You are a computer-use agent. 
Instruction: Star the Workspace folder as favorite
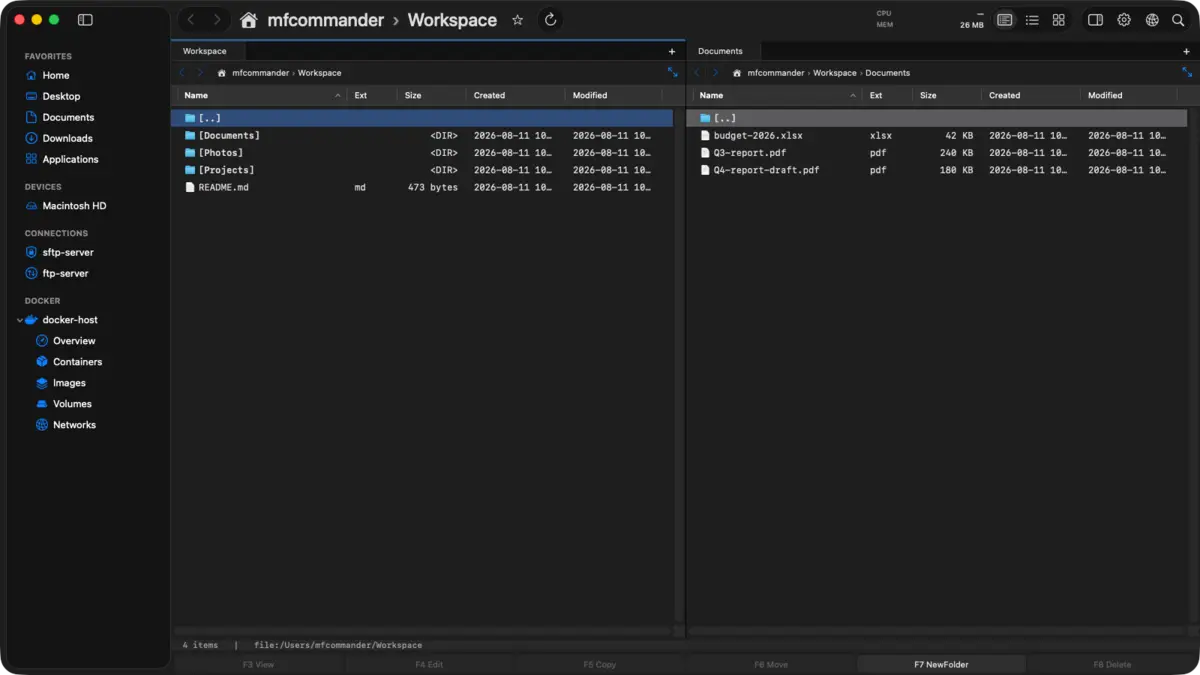[517, 20]
